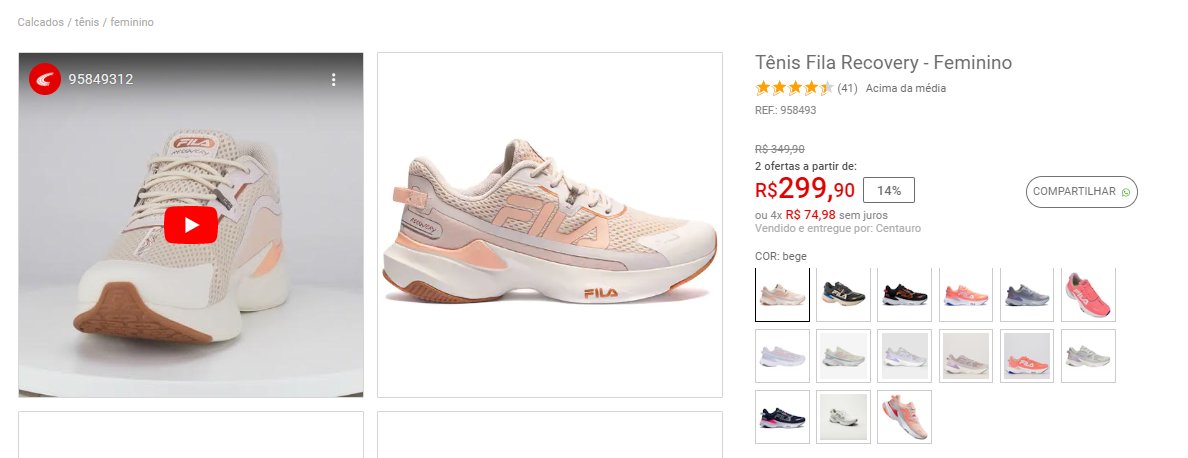Open the main side-view shoe image
The height and width of the screenshot is (458, 1188).
[550, 225]
